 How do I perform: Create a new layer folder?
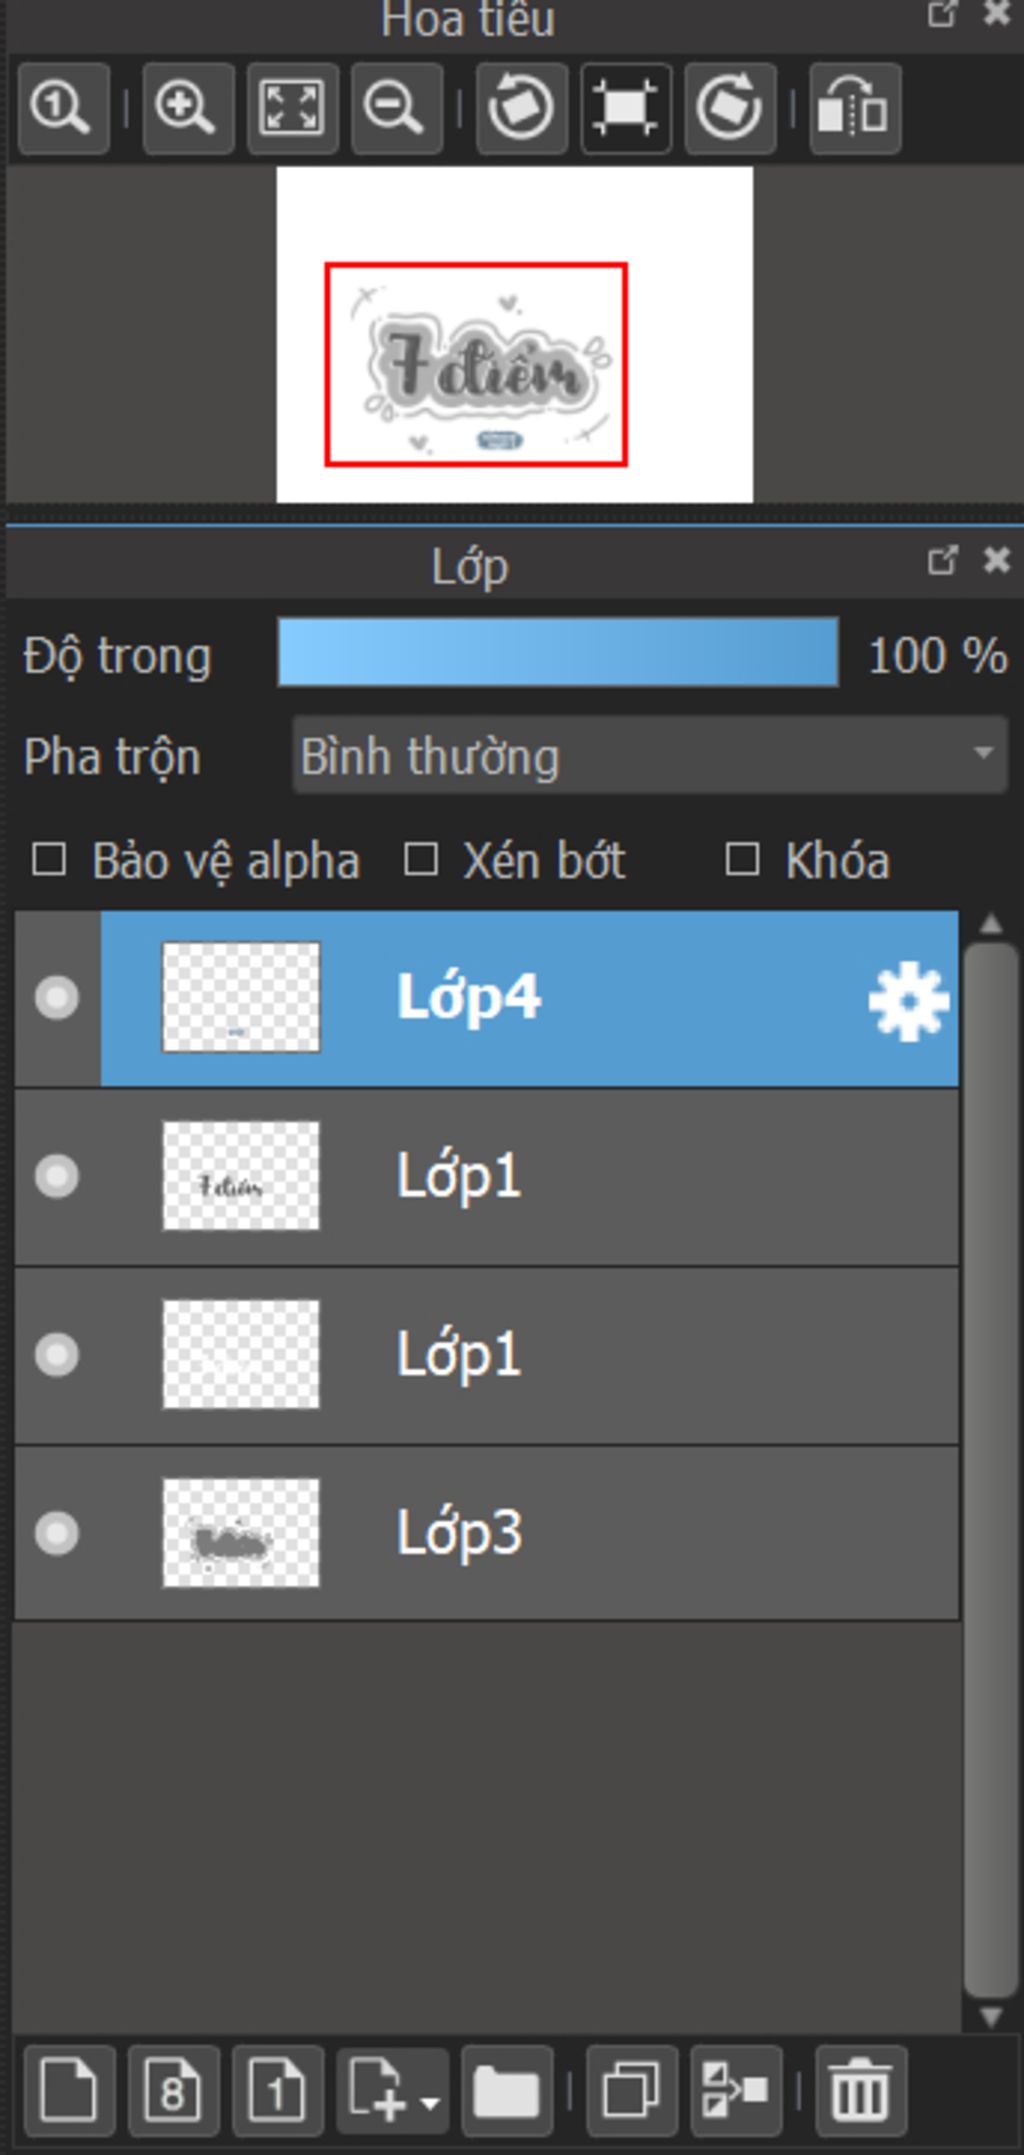click(506, 2091)
